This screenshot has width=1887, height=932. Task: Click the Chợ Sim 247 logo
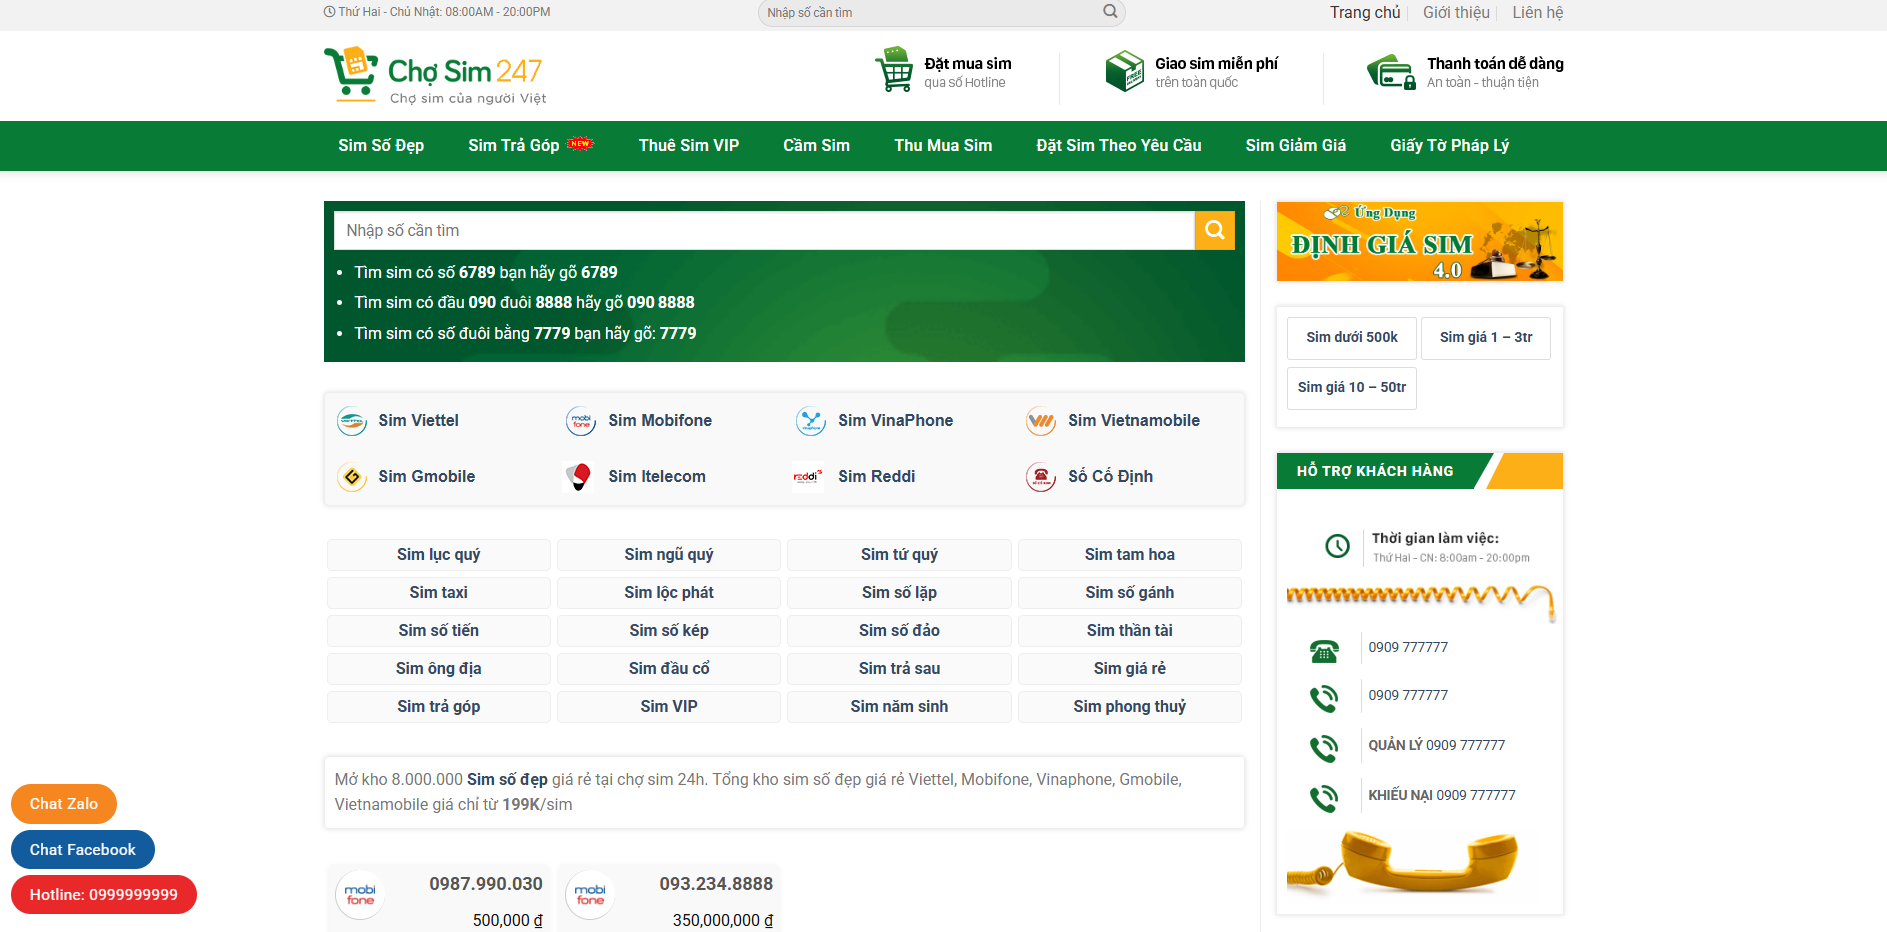pyautogui.click(x=435, y=75)
